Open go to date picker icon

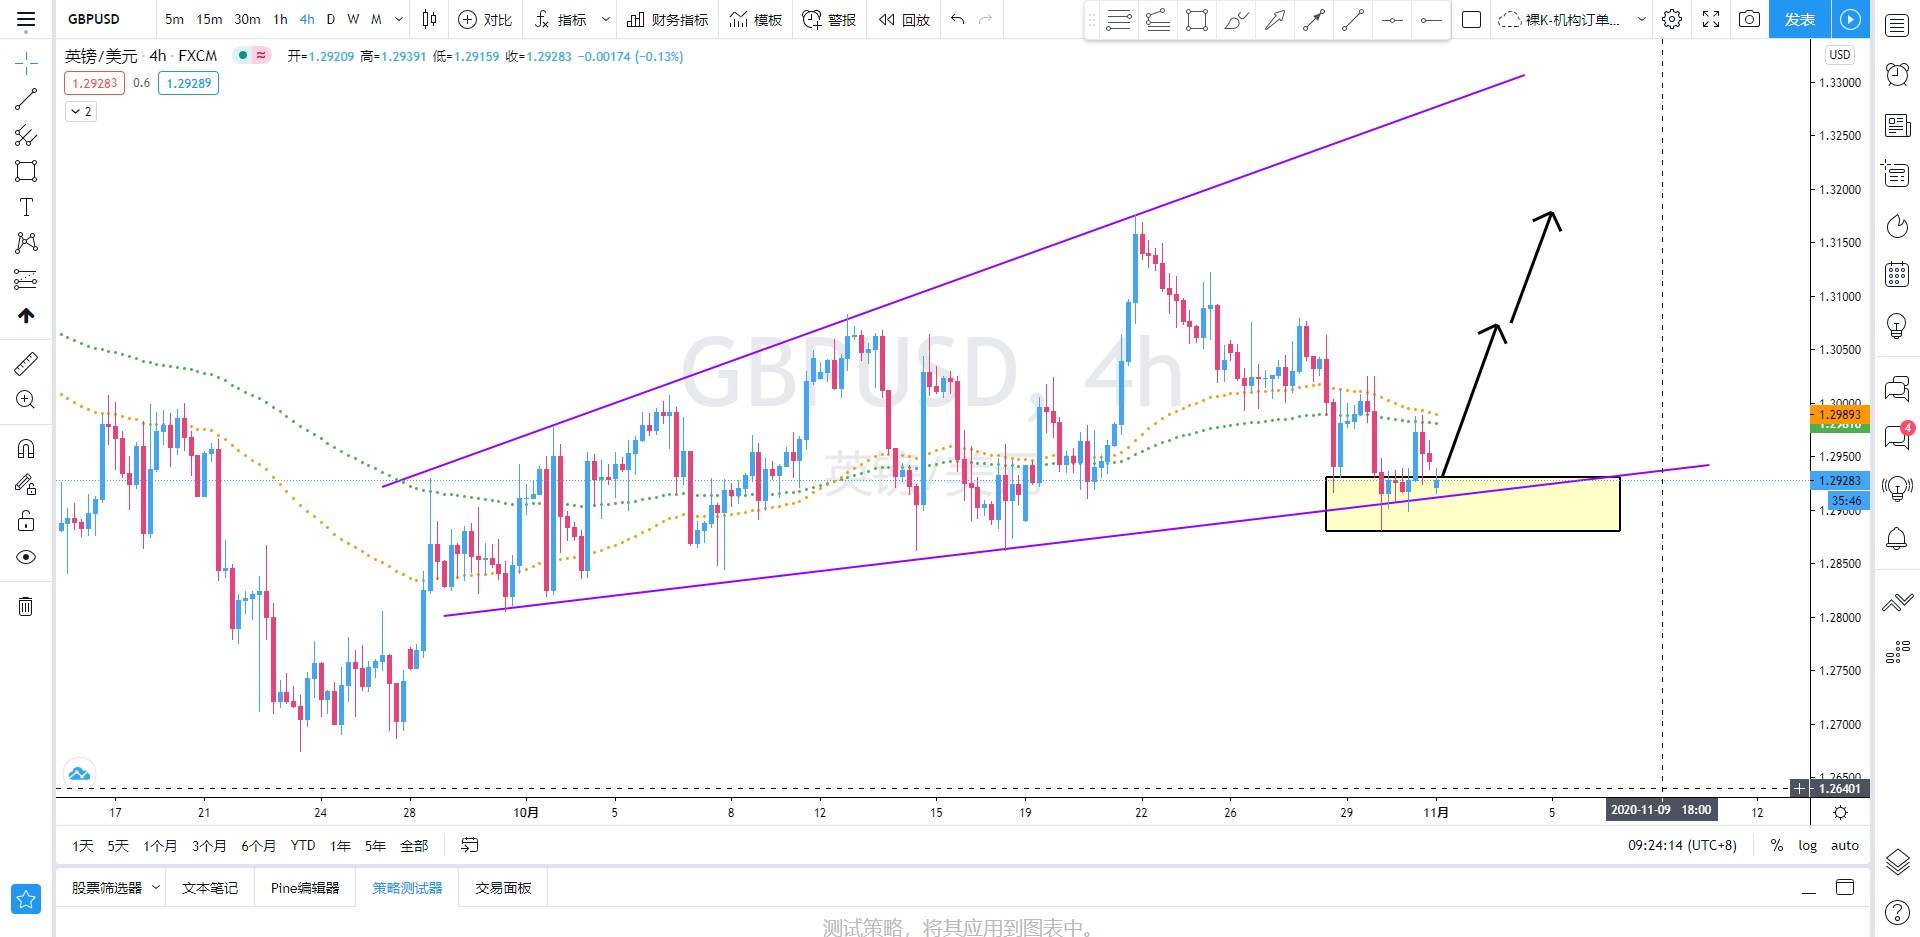[469, 845]
